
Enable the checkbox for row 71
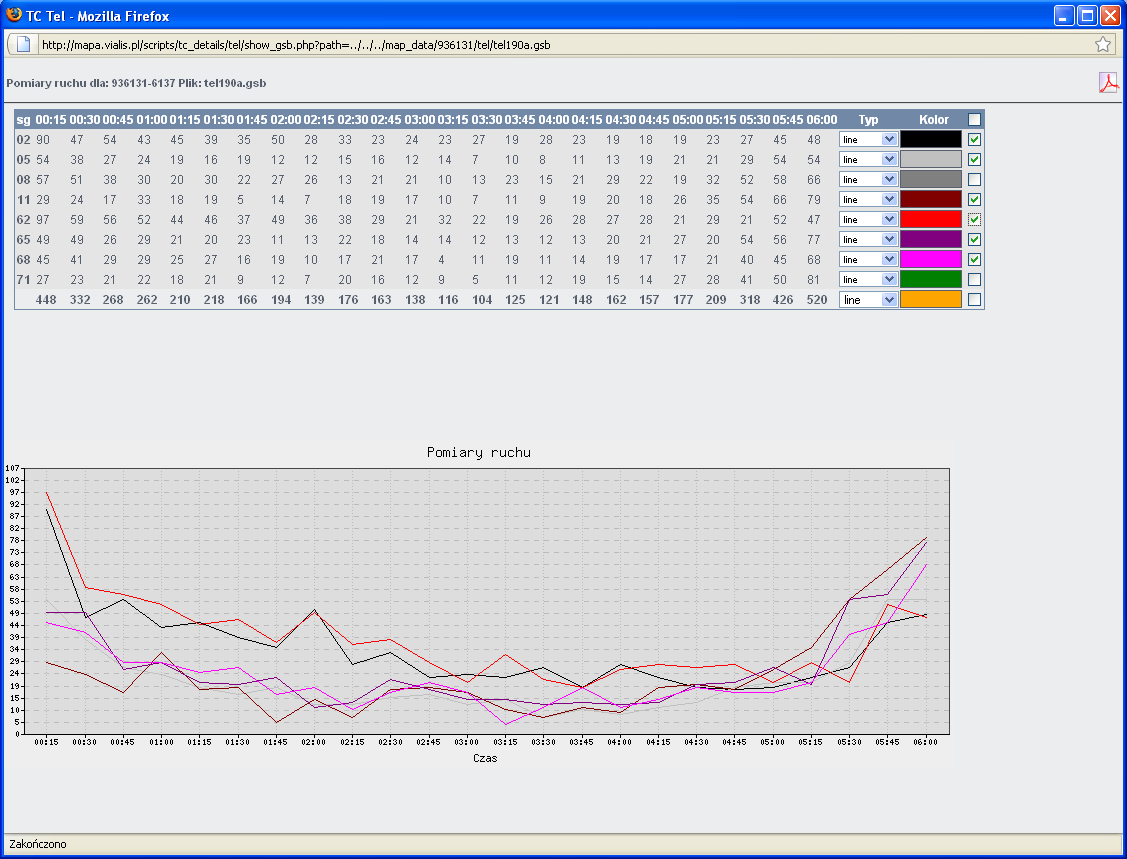click(x=974, y=280)
